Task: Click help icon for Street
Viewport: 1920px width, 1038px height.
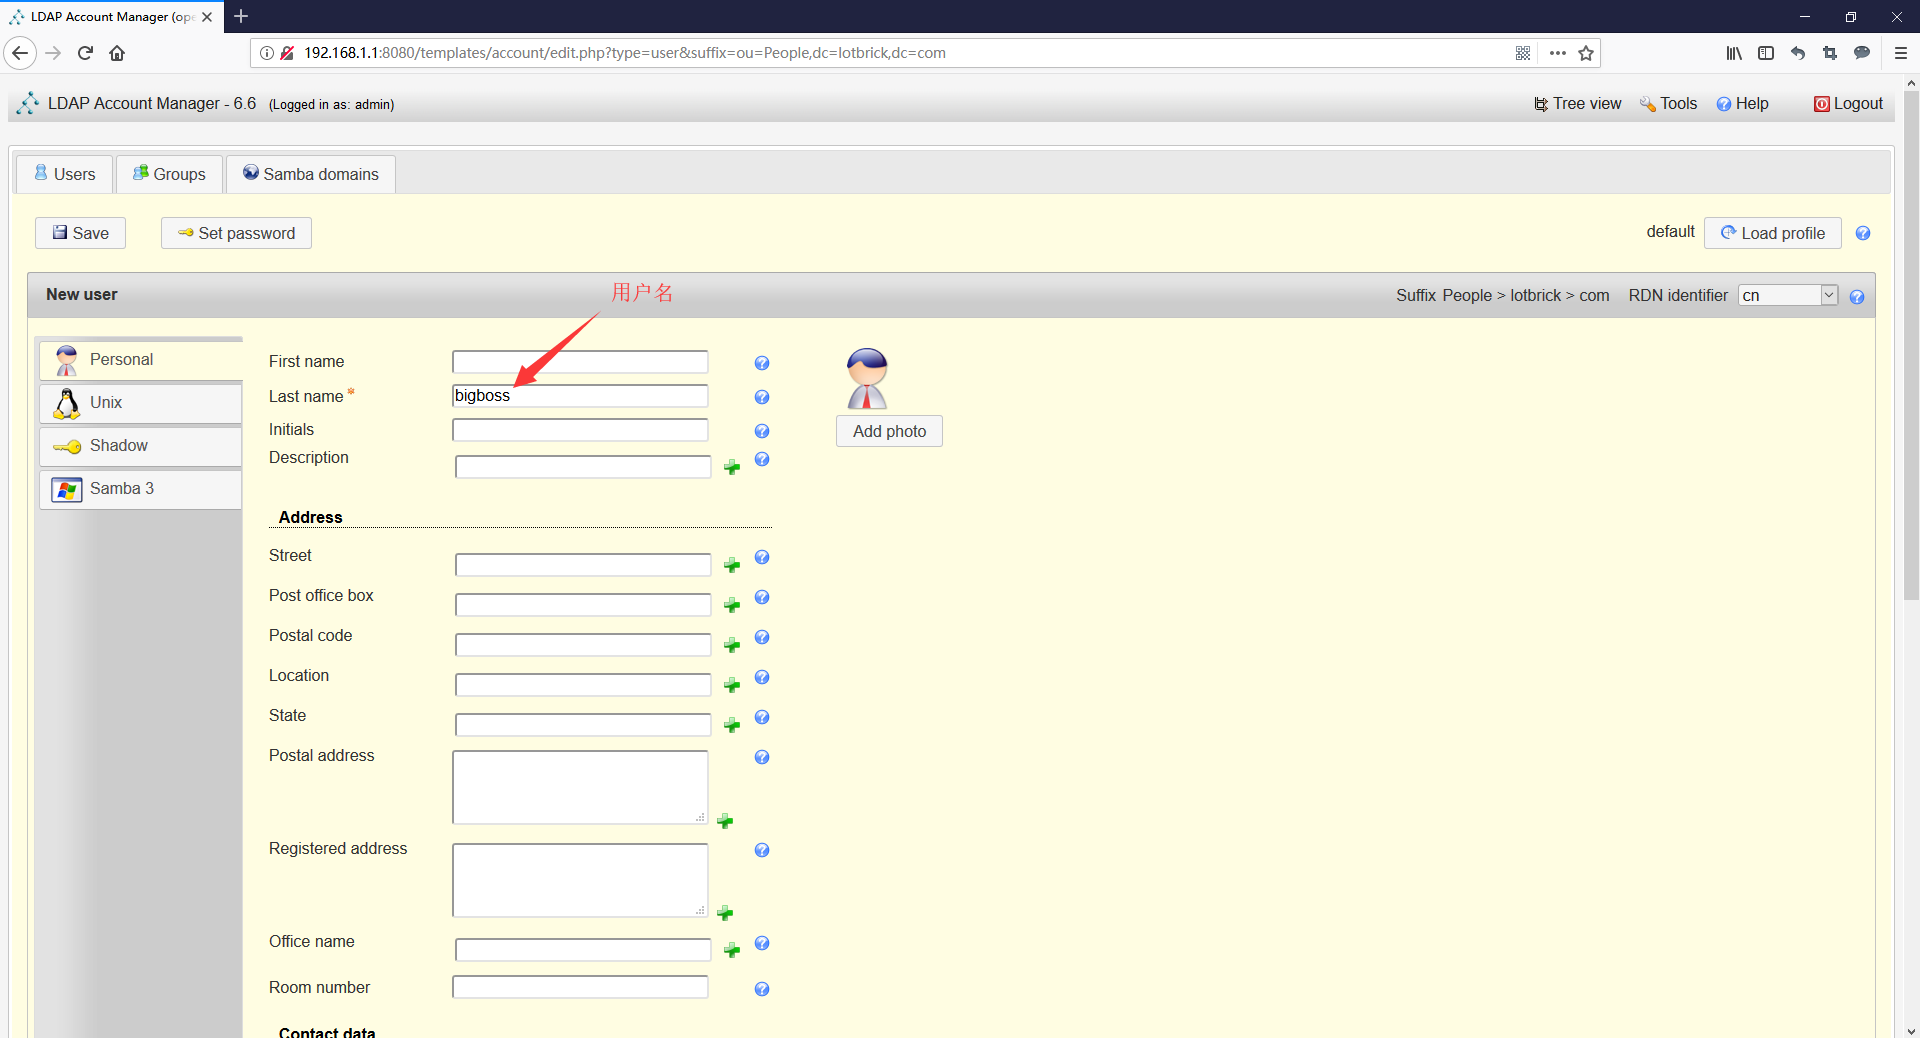Action: click(762, 557)
